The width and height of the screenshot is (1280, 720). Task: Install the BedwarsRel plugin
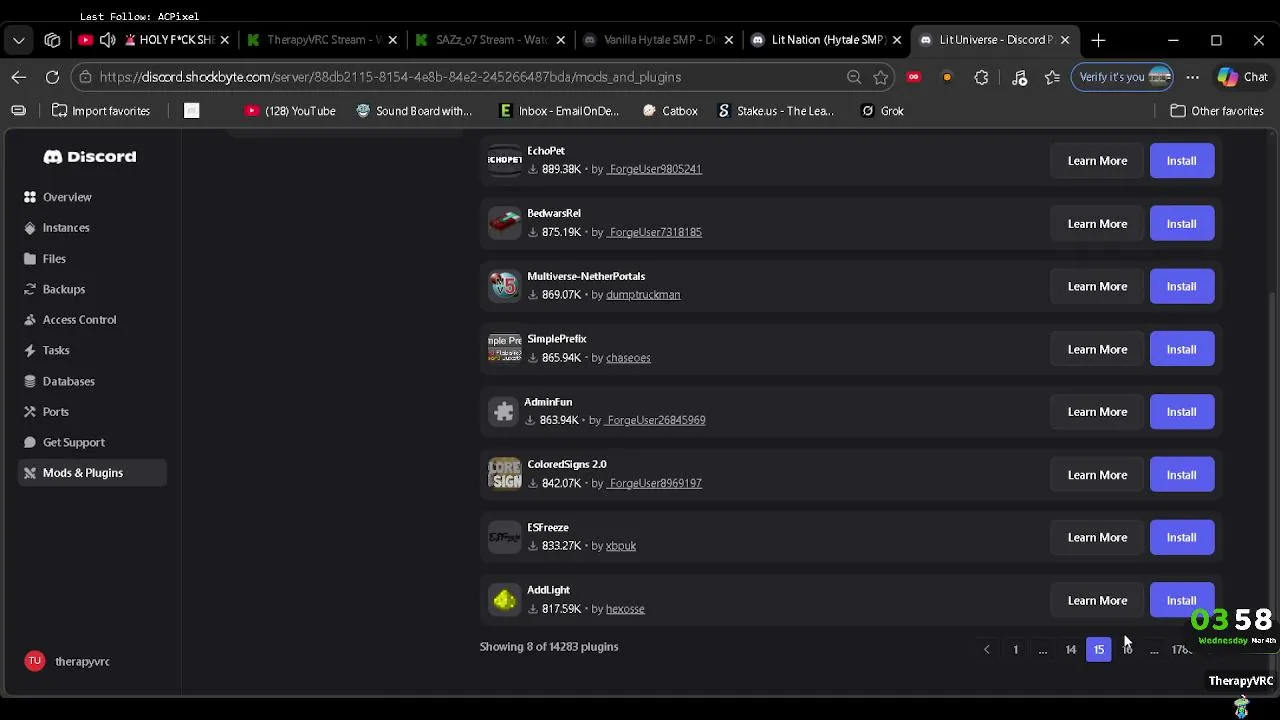click(1182, 224)
